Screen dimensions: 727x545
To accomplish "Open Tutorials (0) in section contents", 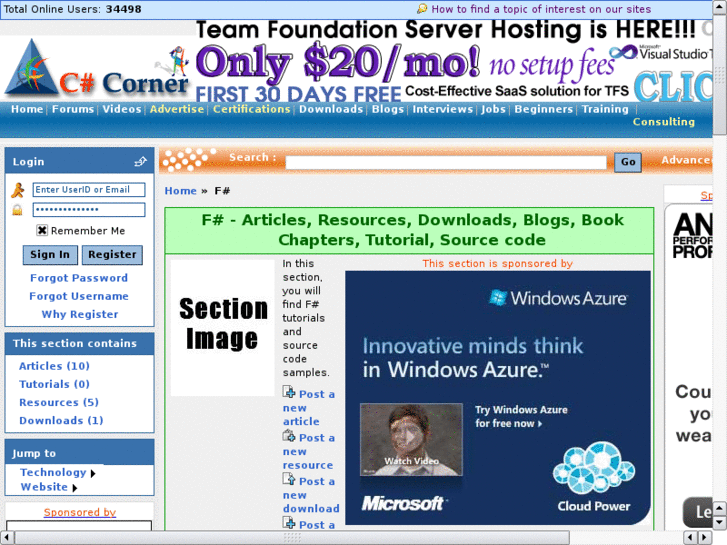I will tap(54, 384).
